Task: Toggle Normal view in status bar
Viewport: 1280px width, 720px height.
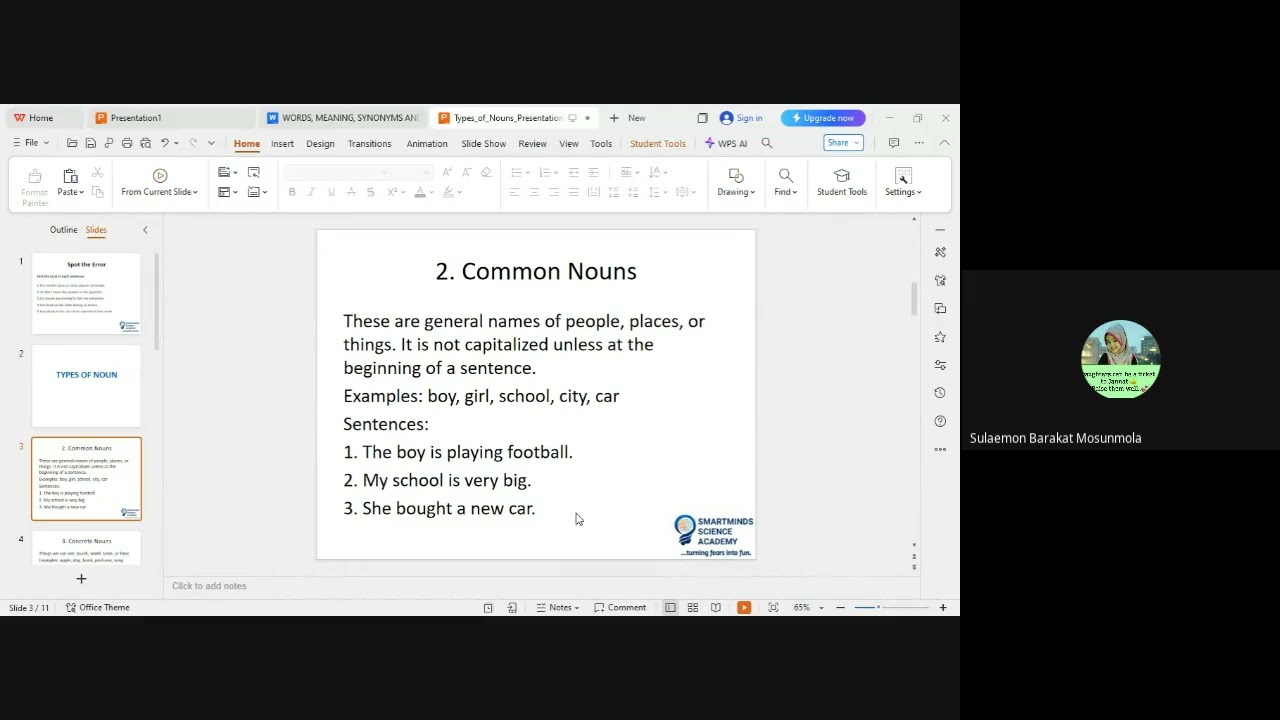Action: [670, 607]
